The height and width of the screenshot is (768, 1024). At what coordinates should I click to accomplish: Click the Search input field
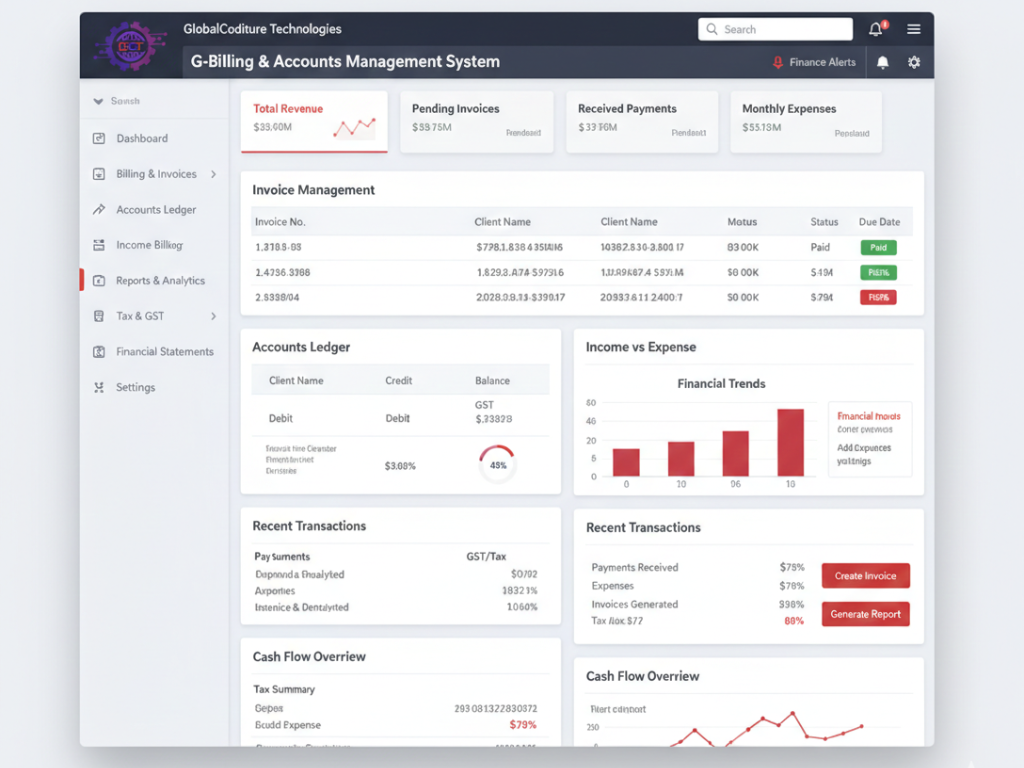pyautogui.click(x=775, y=29)
